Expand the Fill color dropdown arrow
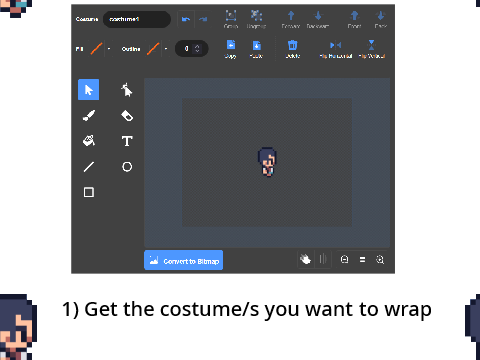Screen dimensions: 480x360 coord(109,49)
